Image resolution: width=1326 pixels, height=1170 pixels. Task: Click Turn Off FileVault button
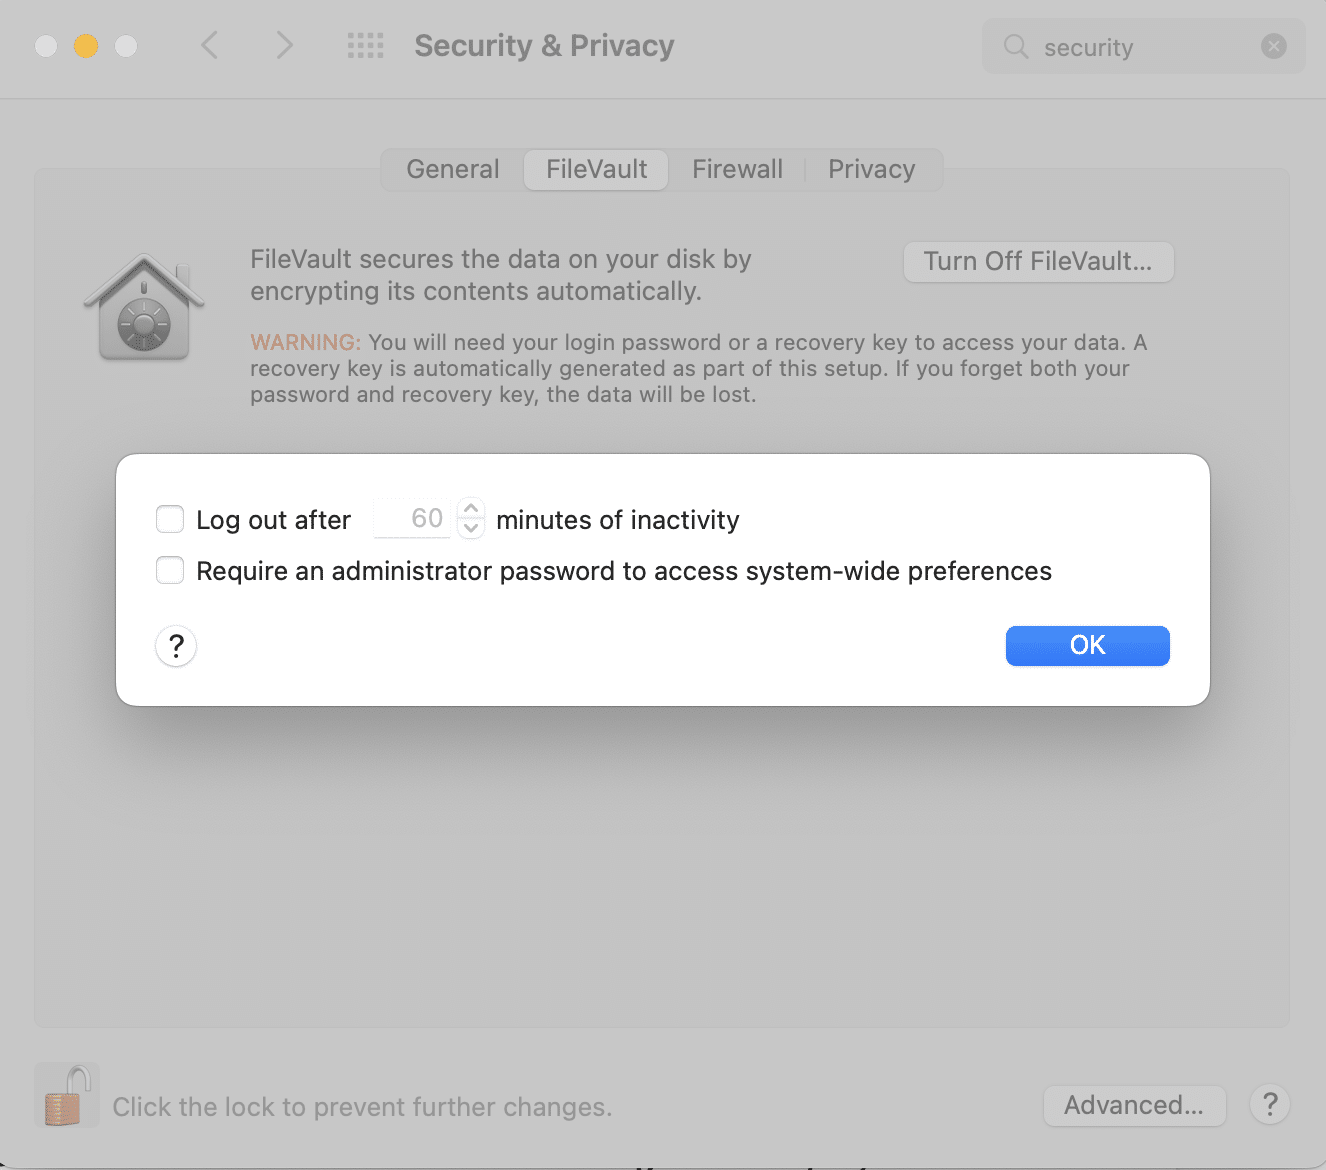point(1038,262)
